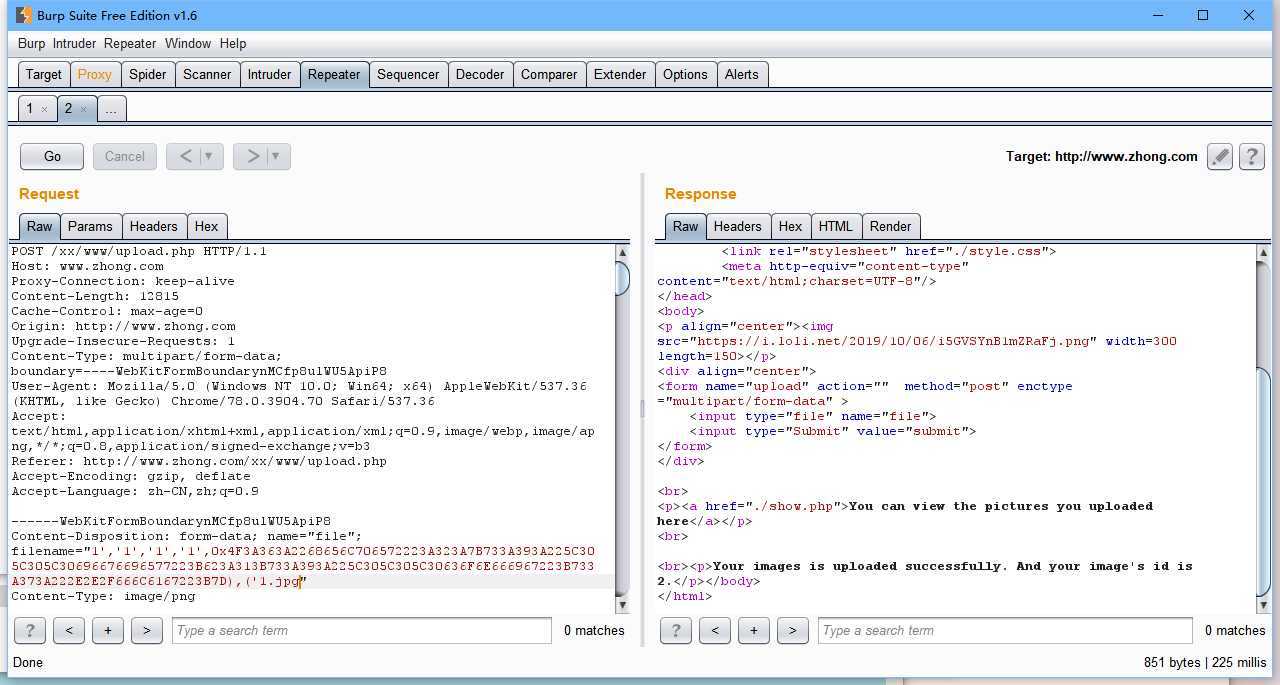Go to next request history arrow
Screen dimensions: 1280x685
click(252, 156)
